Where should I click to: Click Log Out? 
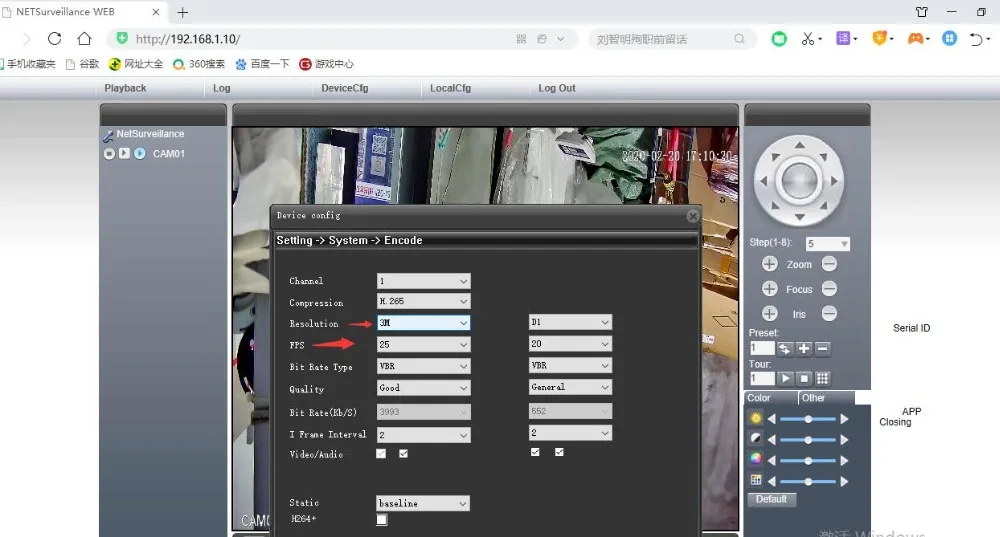tap(557, 88)
